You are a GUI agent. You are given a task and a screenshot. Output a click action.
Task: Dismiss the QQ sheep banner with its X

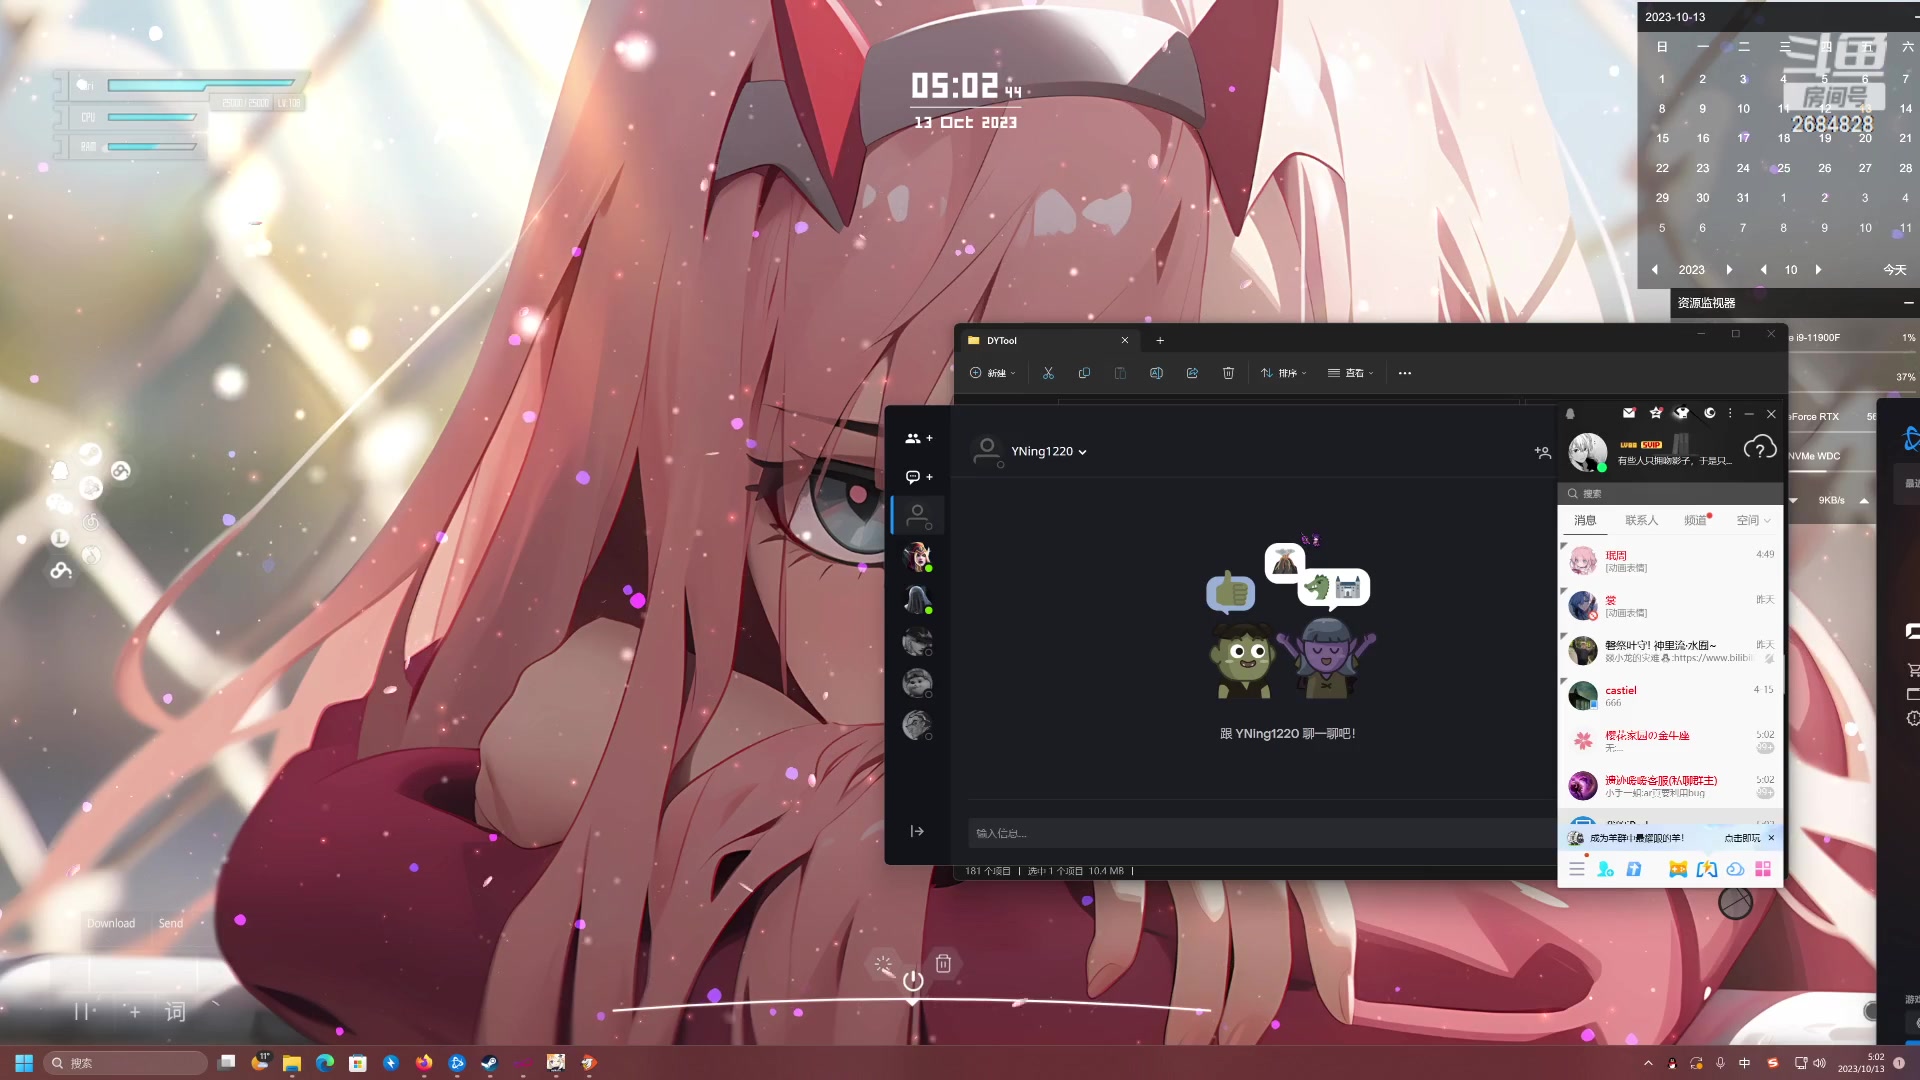1771,838
